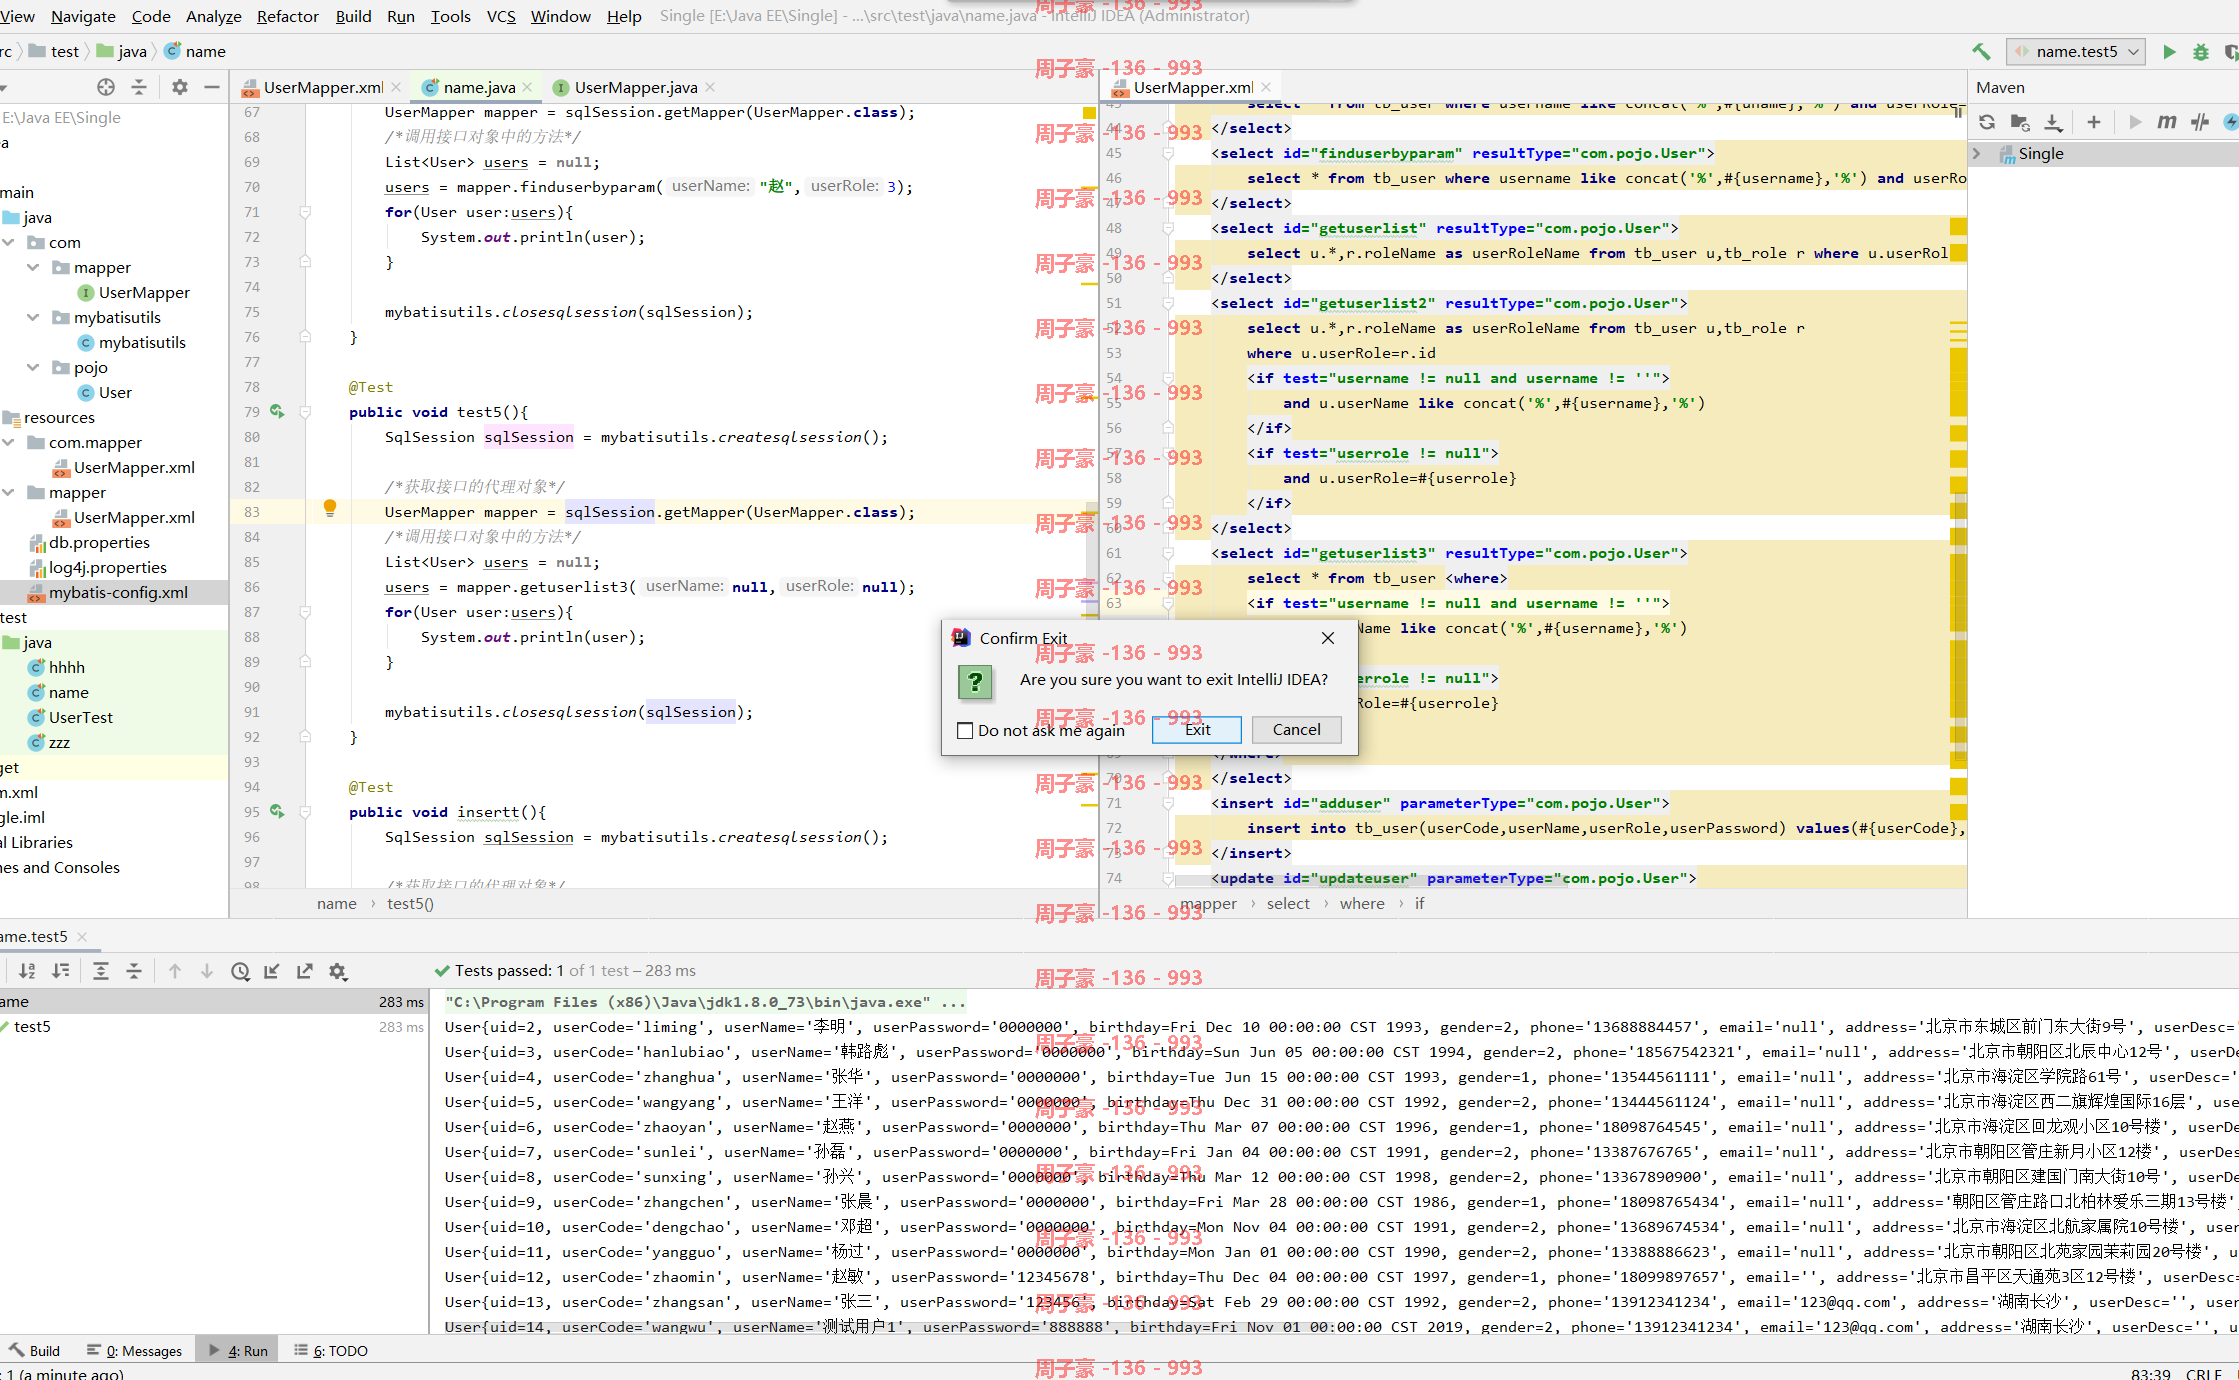Image resolution: width=2239 pixels, height=1380 pixels.
Task: Click the yellow intention lightbulb on line 83
Action: click(330, 508)
